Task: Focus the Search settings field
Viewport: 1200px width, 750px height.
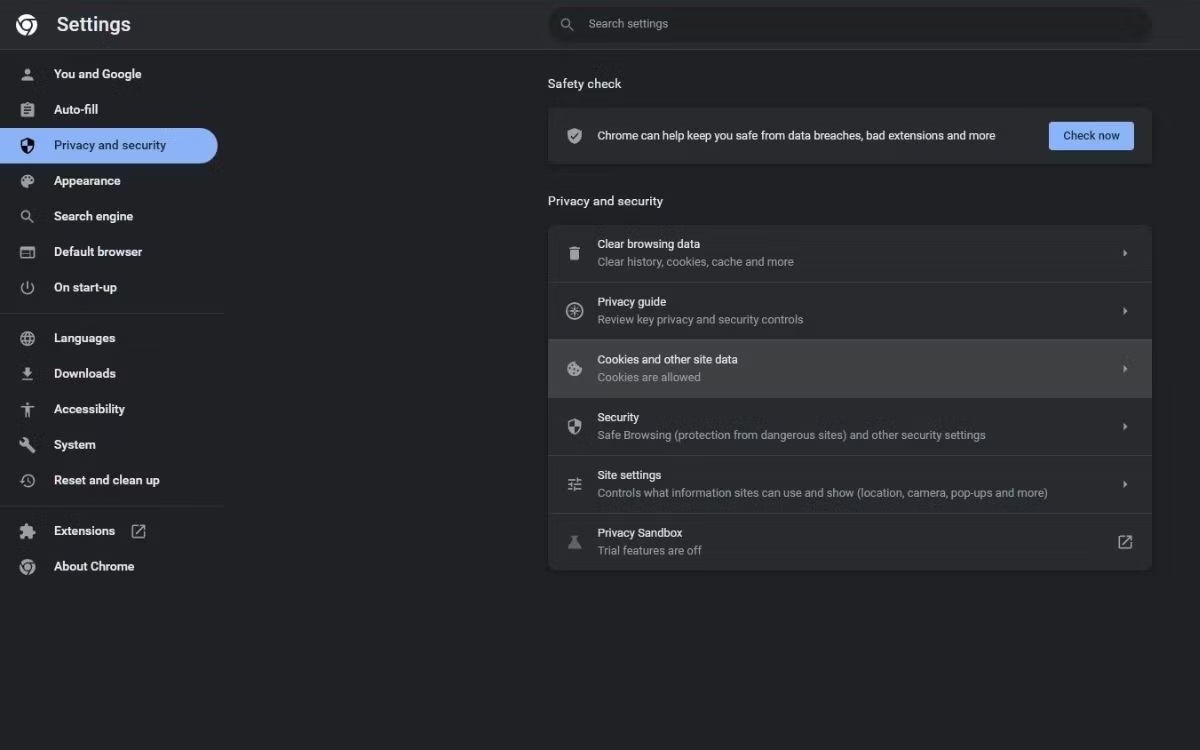Action: pyautogui.click(x=850, y=24)
